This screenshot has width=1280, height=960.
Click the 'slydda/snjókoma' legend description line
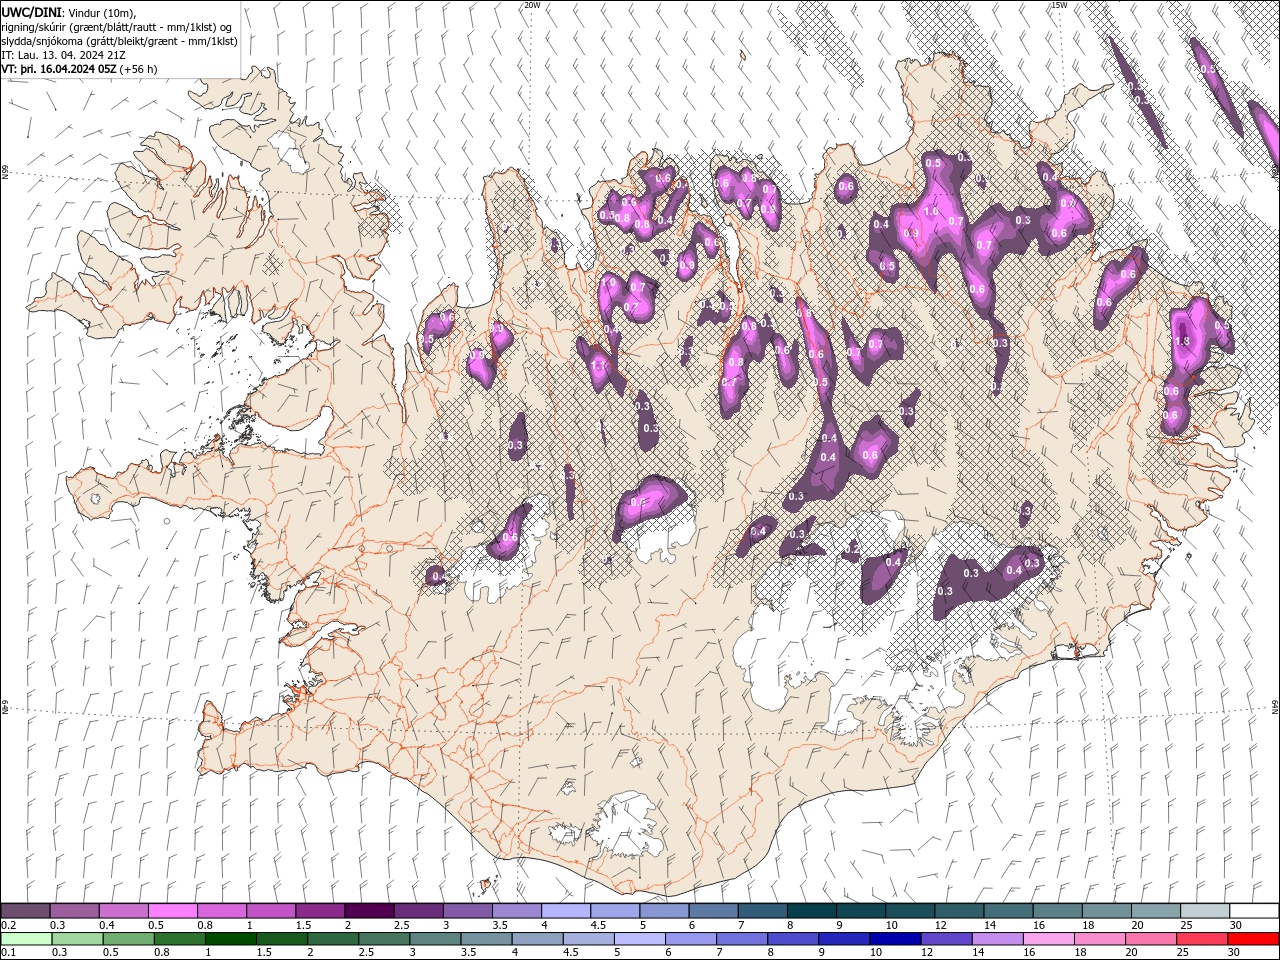(119, 41)
